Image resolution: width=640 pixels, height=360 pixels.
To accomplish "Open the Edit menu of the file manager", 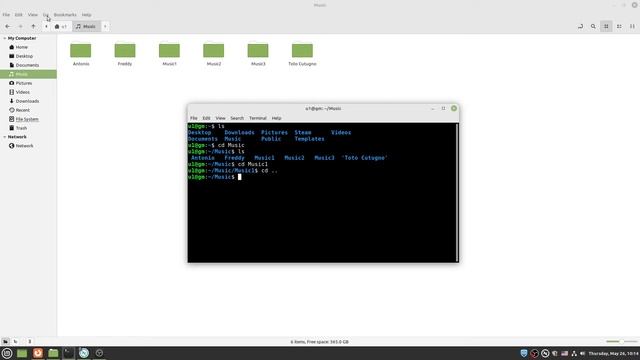I will (x=19, y=15).
